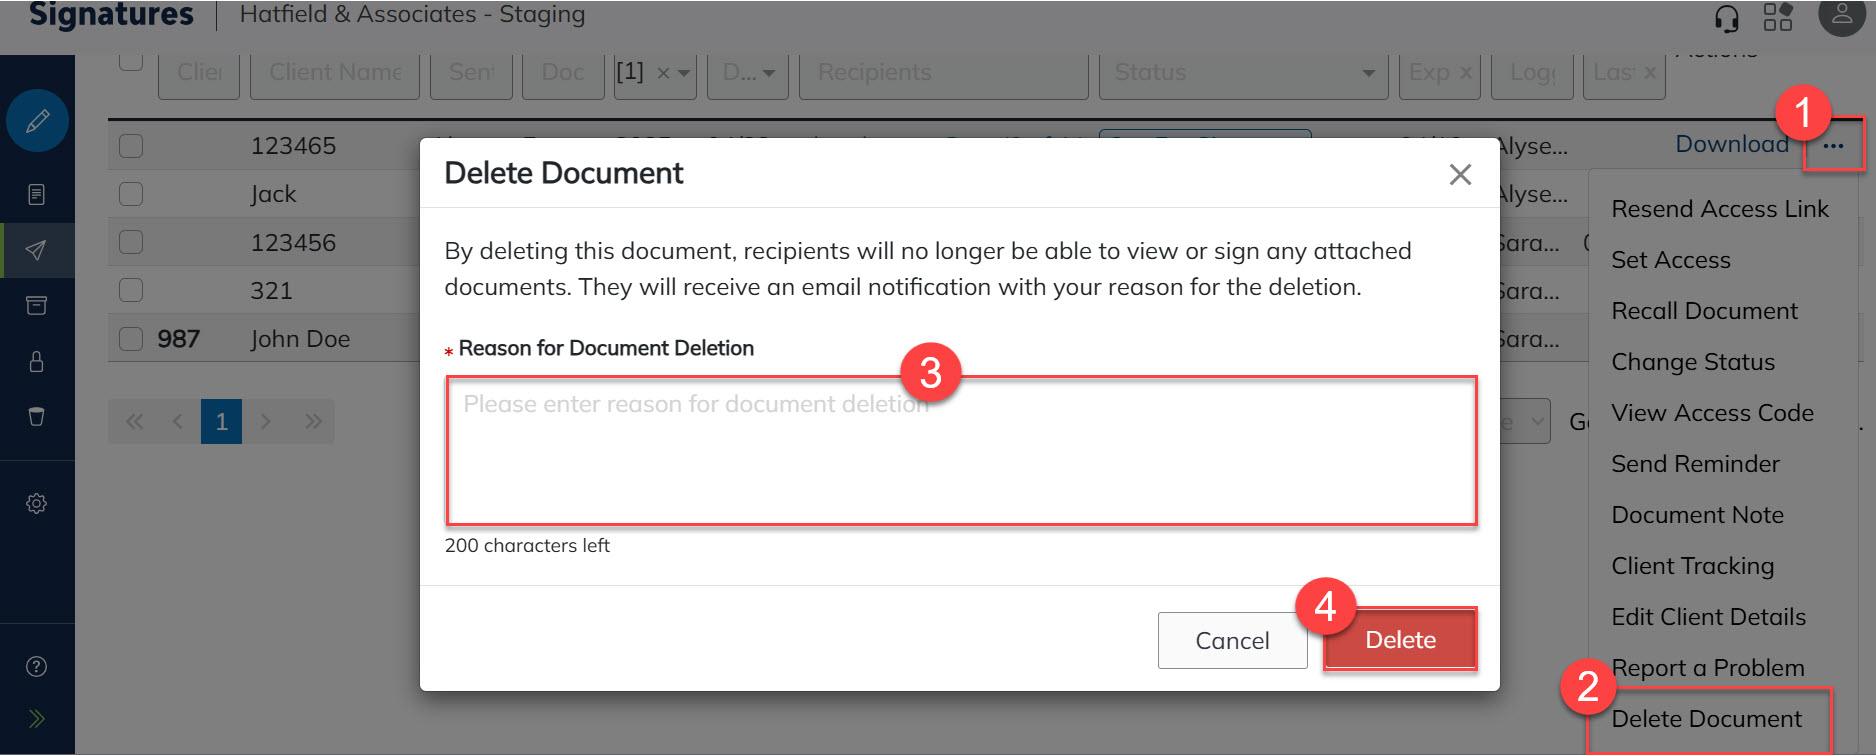Select checkbox for row 123465
1876x755 pixels.
pos(131,146)
